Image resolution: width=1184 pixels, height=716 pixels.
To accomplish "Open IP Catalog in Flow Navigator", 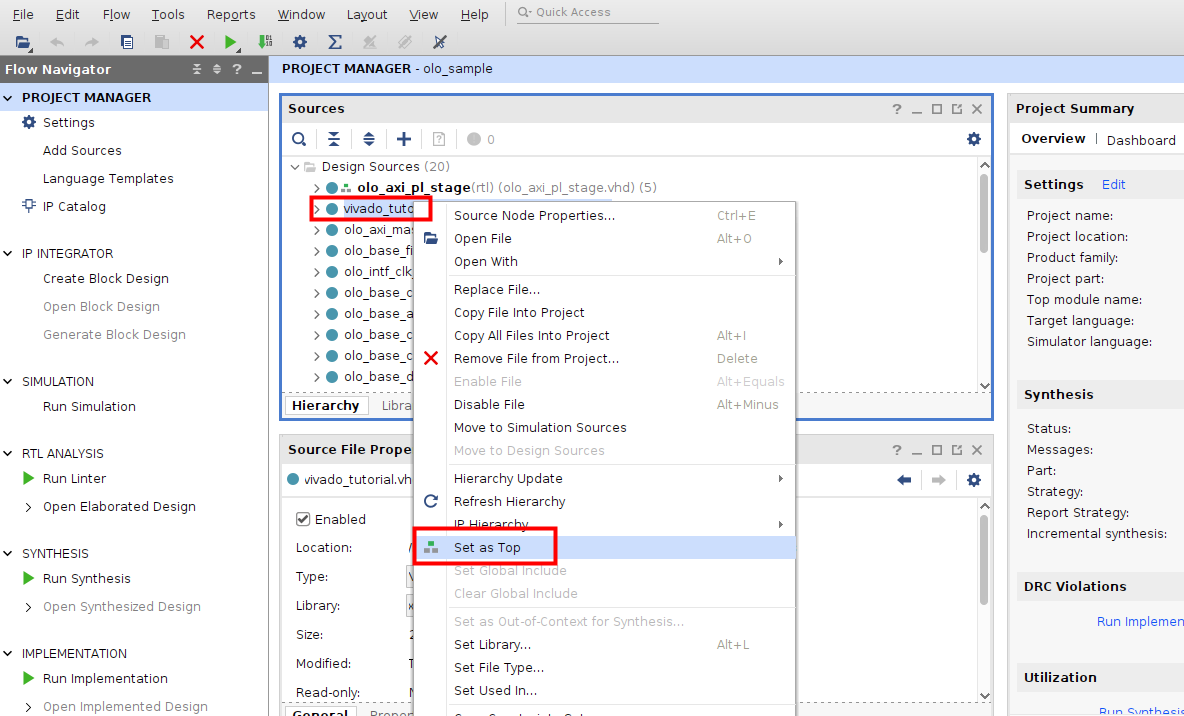I will [74, 206].
